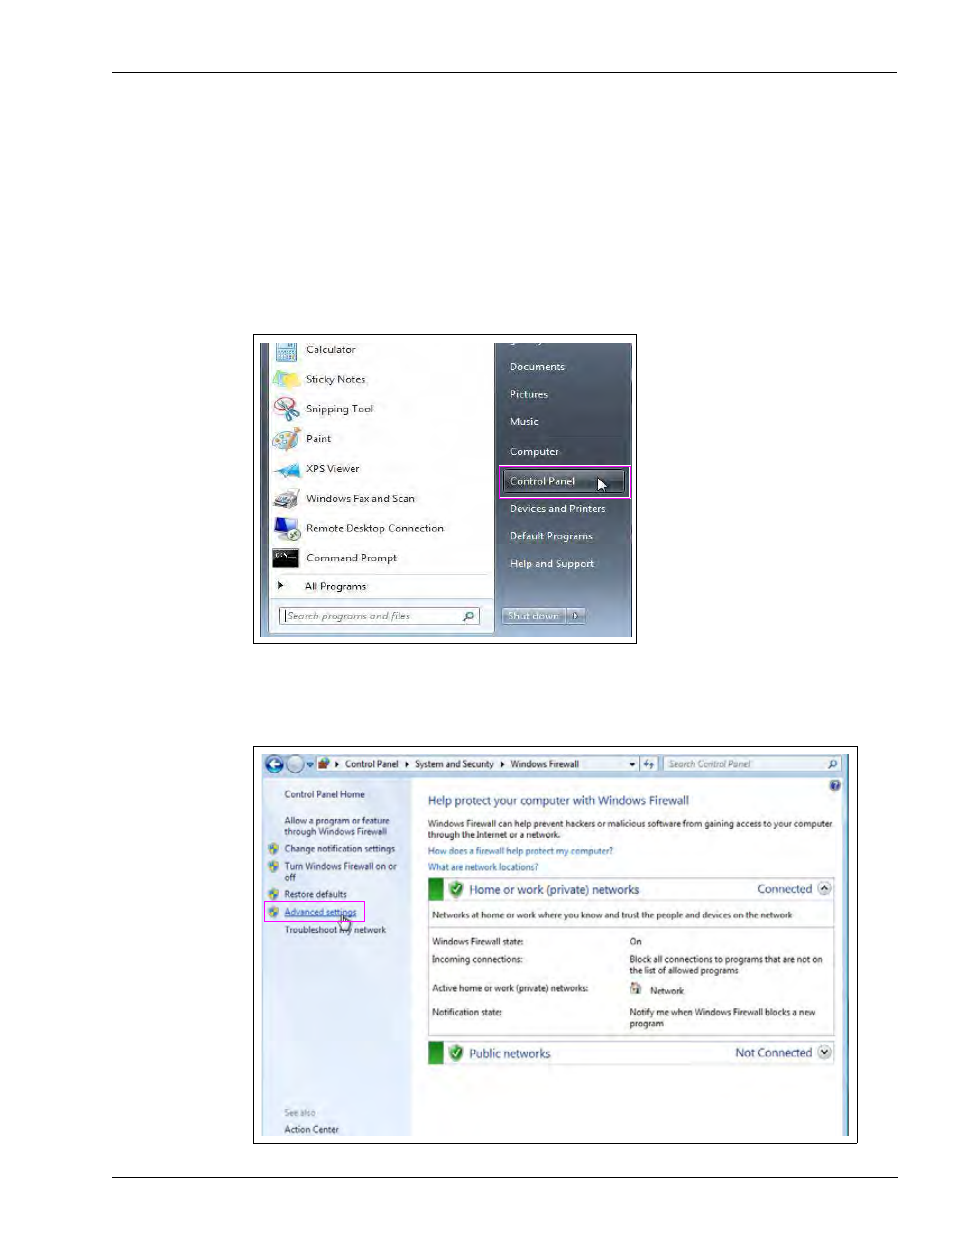954x1235 pixels.
Task: Select Control Panel in Start menu
Action: pyautogui.click(x=565, y=482)
